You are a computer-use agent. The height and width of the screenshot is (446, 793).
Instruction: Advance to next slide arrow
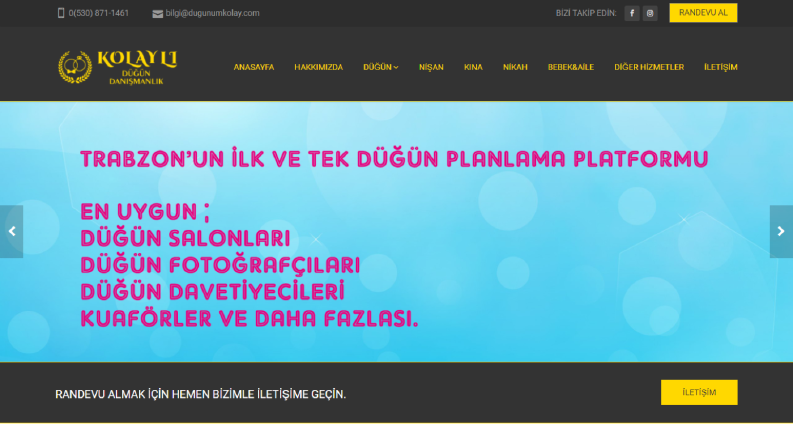click(781, 232)
